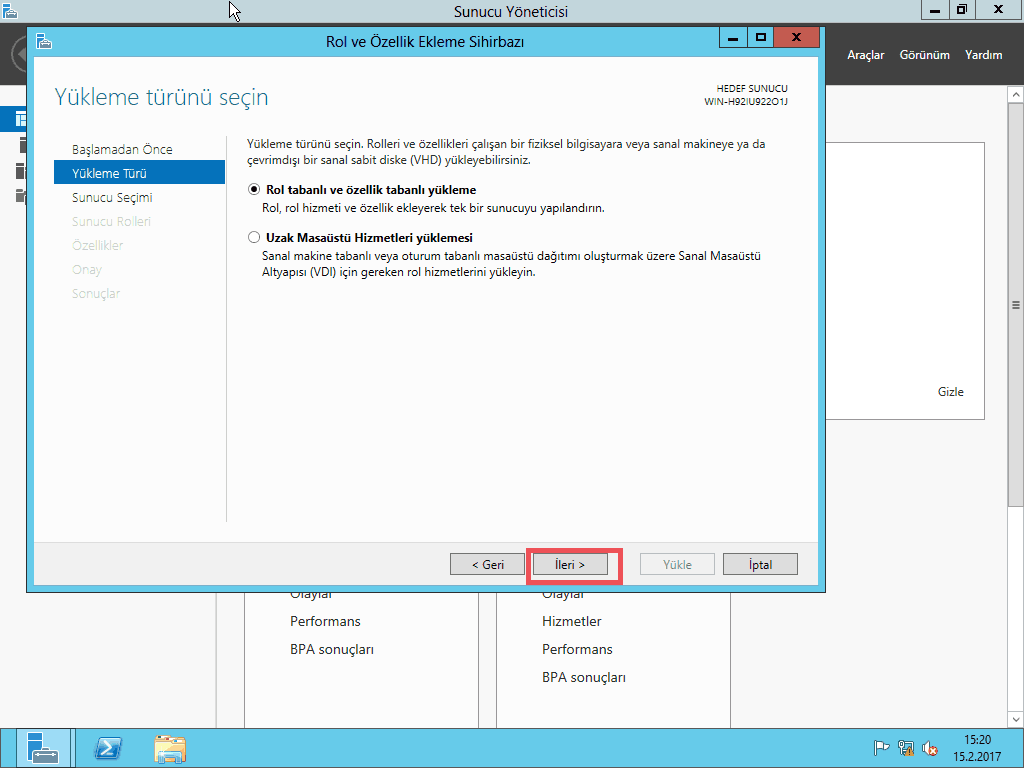1024x768 pixels.
Task: Open Performans listed right below Hizmetler
Action: [577, 649]
